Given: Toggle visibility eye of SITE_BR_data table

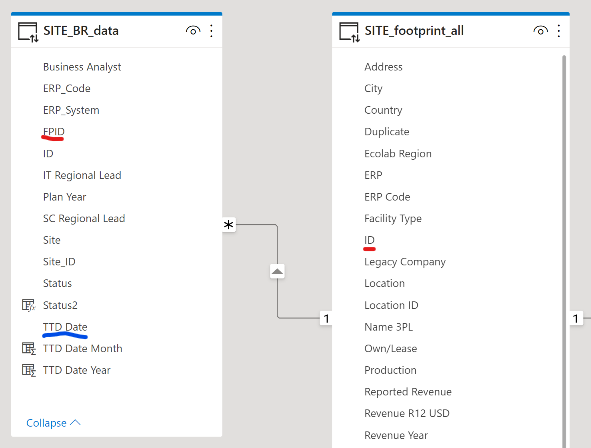Looking at the screenshot, I should [193, 31].
